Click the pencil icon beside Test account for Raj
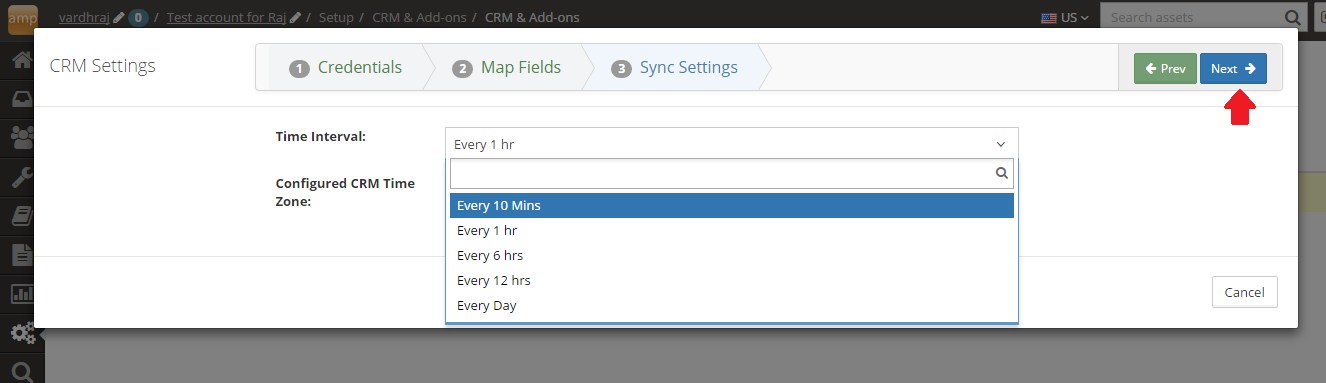Screen dimensions: 1326x383 (x=295, y=17)
